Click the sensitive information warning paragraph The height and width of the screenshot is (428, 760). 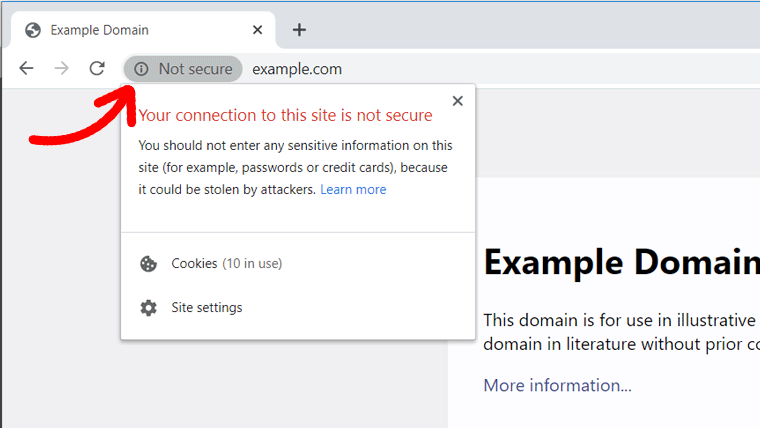coord(295,167)
